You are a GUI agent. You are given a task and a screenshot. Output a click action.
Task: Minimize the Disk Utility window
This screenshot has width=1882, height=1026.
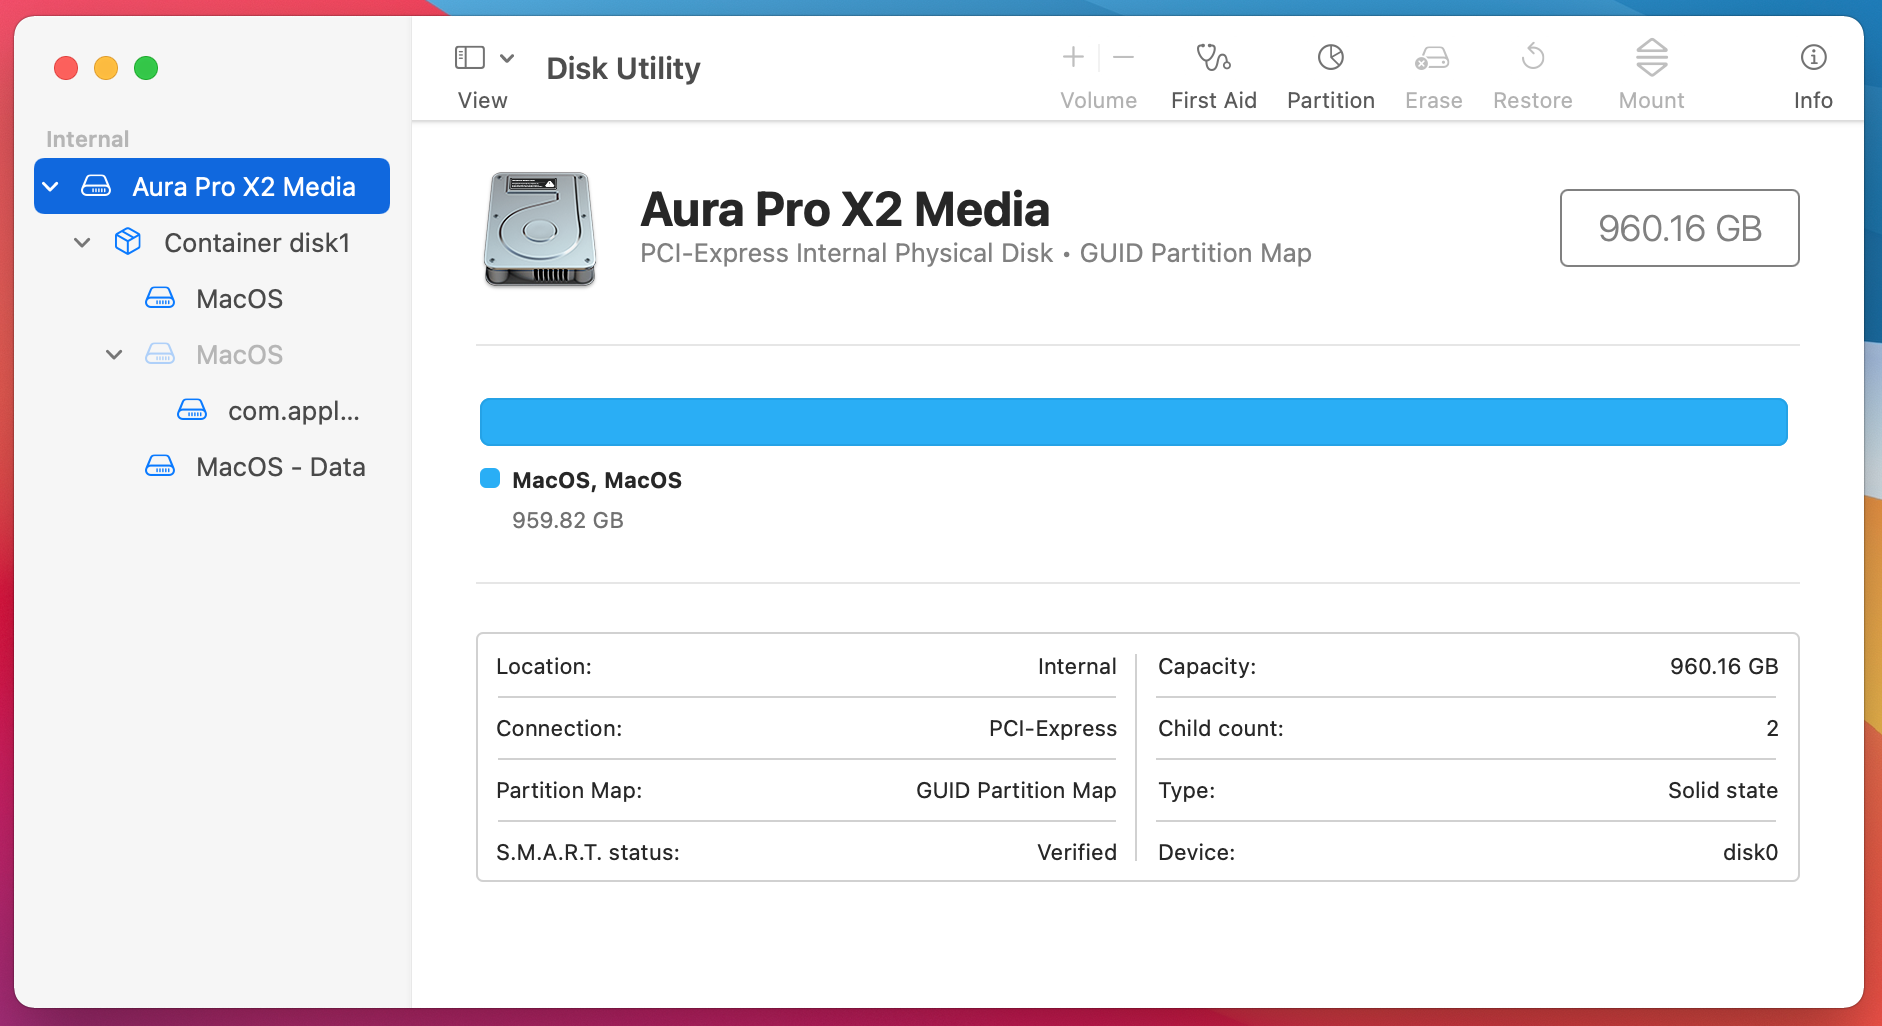coord(106,68)
